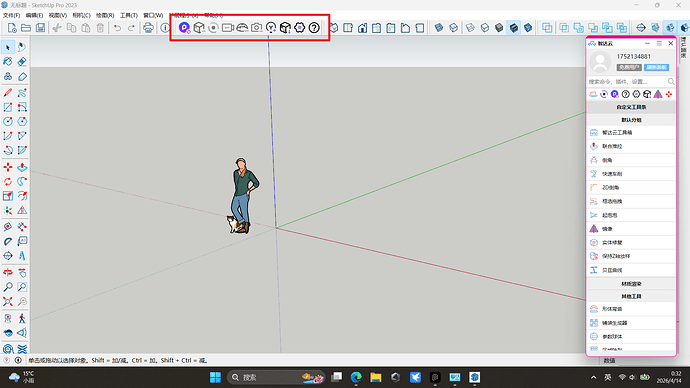Select the Circle tool

point(8,121)
